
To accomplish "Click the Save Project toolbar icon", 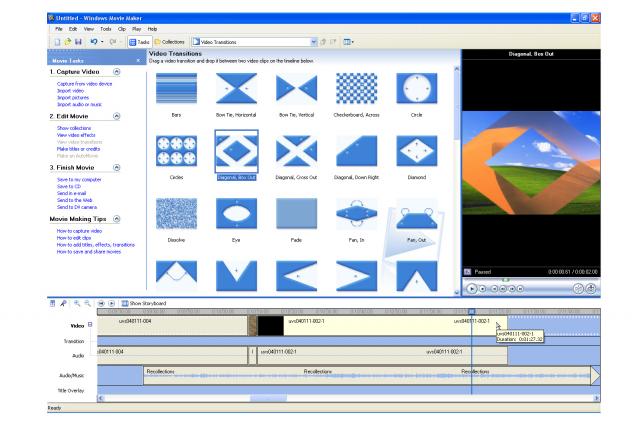I will coord(78,42).
